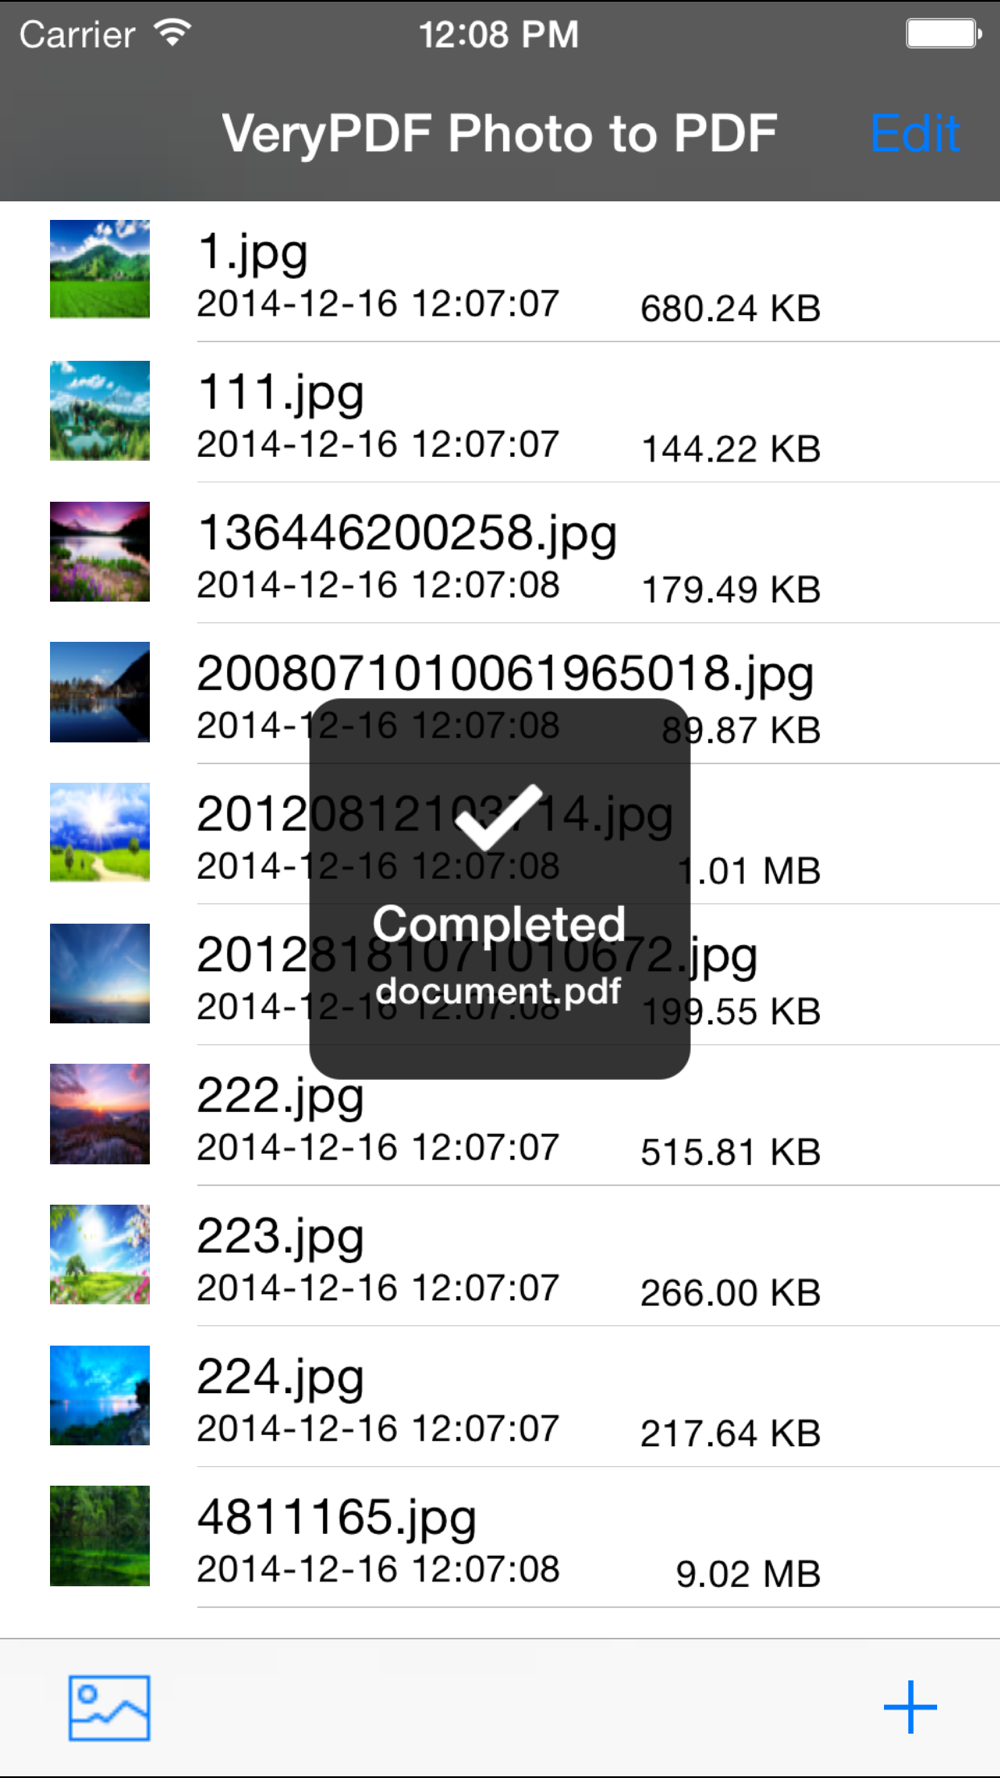This screenshot has height=1778, width=1000.
Task: Tap the 200807101006196501​8.jpg thumbnail
Action: click(100, 692)
